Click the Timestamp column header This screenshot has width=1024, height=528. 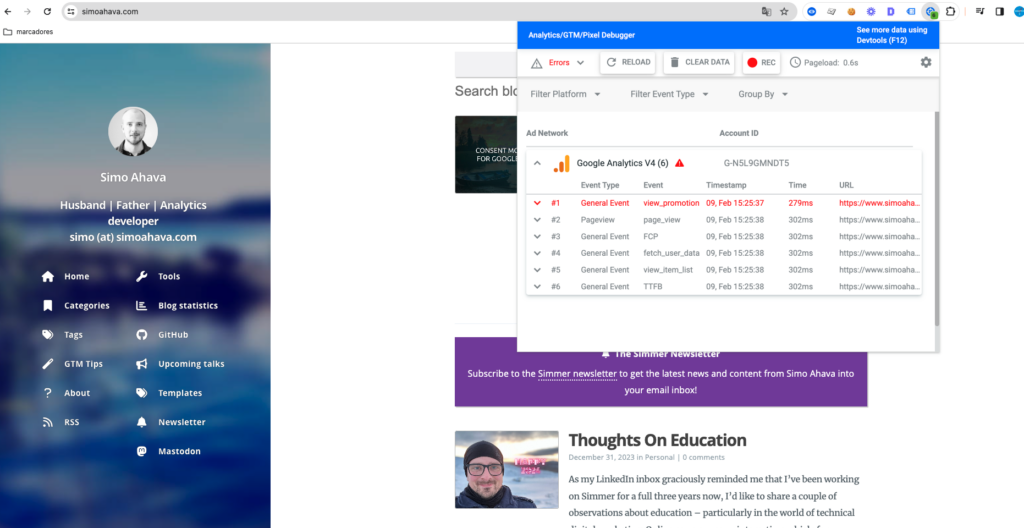[726, 185]
